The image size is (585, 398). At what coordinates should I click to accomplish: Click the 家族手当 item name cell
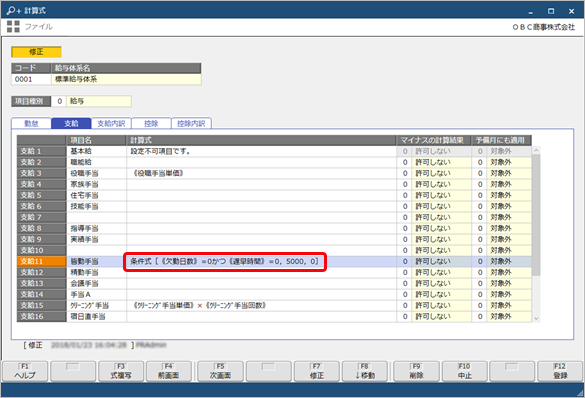96,184
